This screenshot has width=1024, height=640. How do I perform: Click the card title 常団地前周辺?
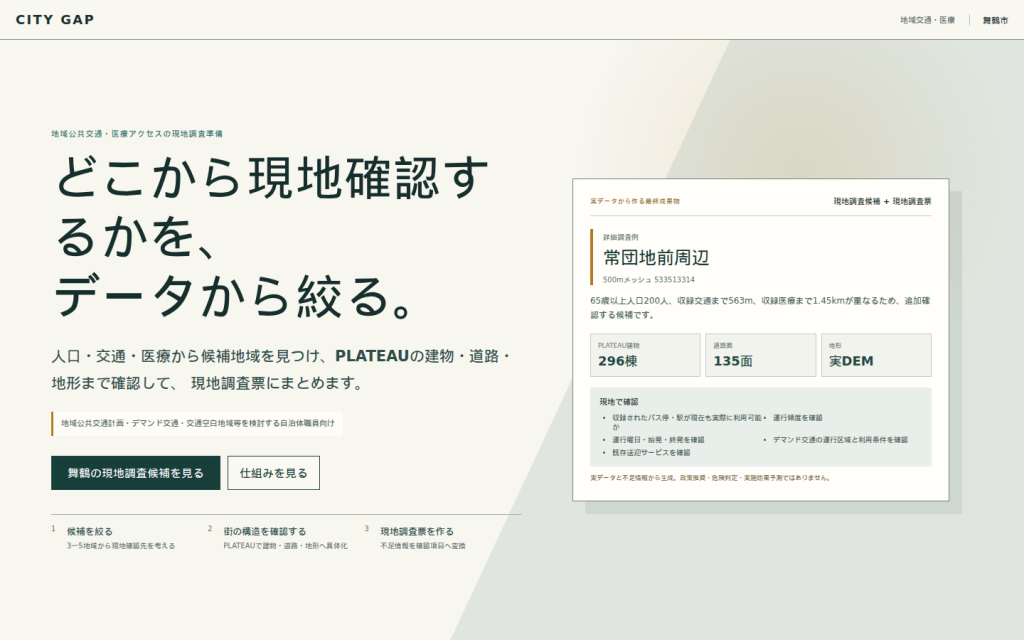tap(656, 257)
